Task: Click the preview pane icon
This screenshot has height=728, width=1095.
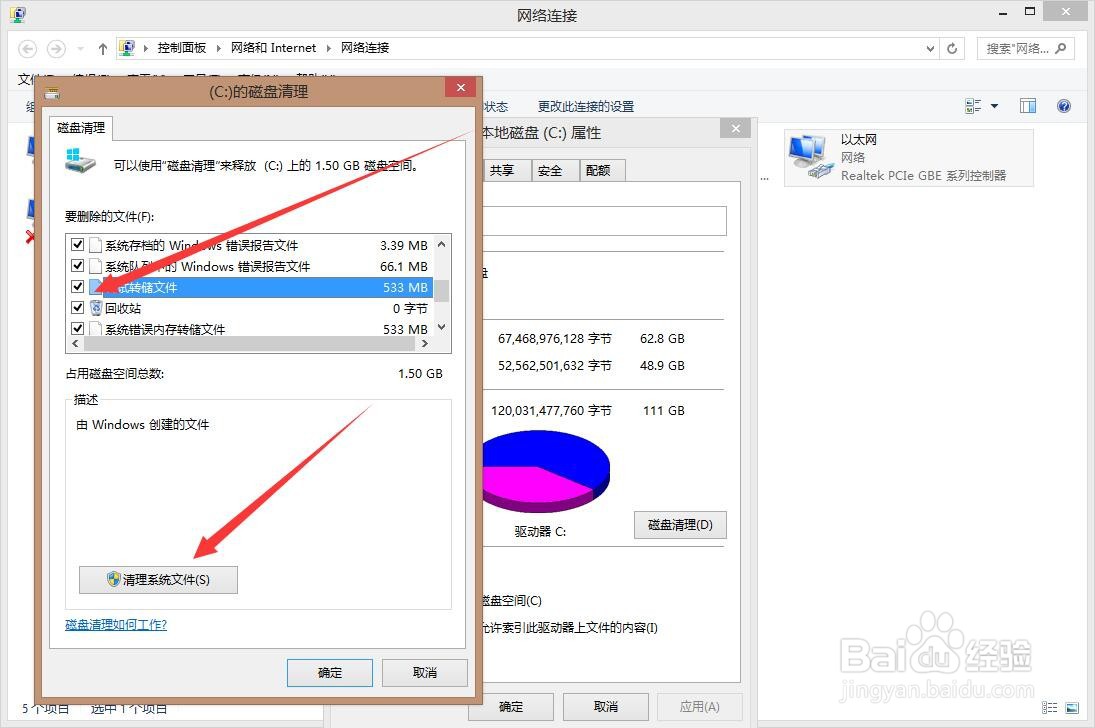Action: [1027, 105]
